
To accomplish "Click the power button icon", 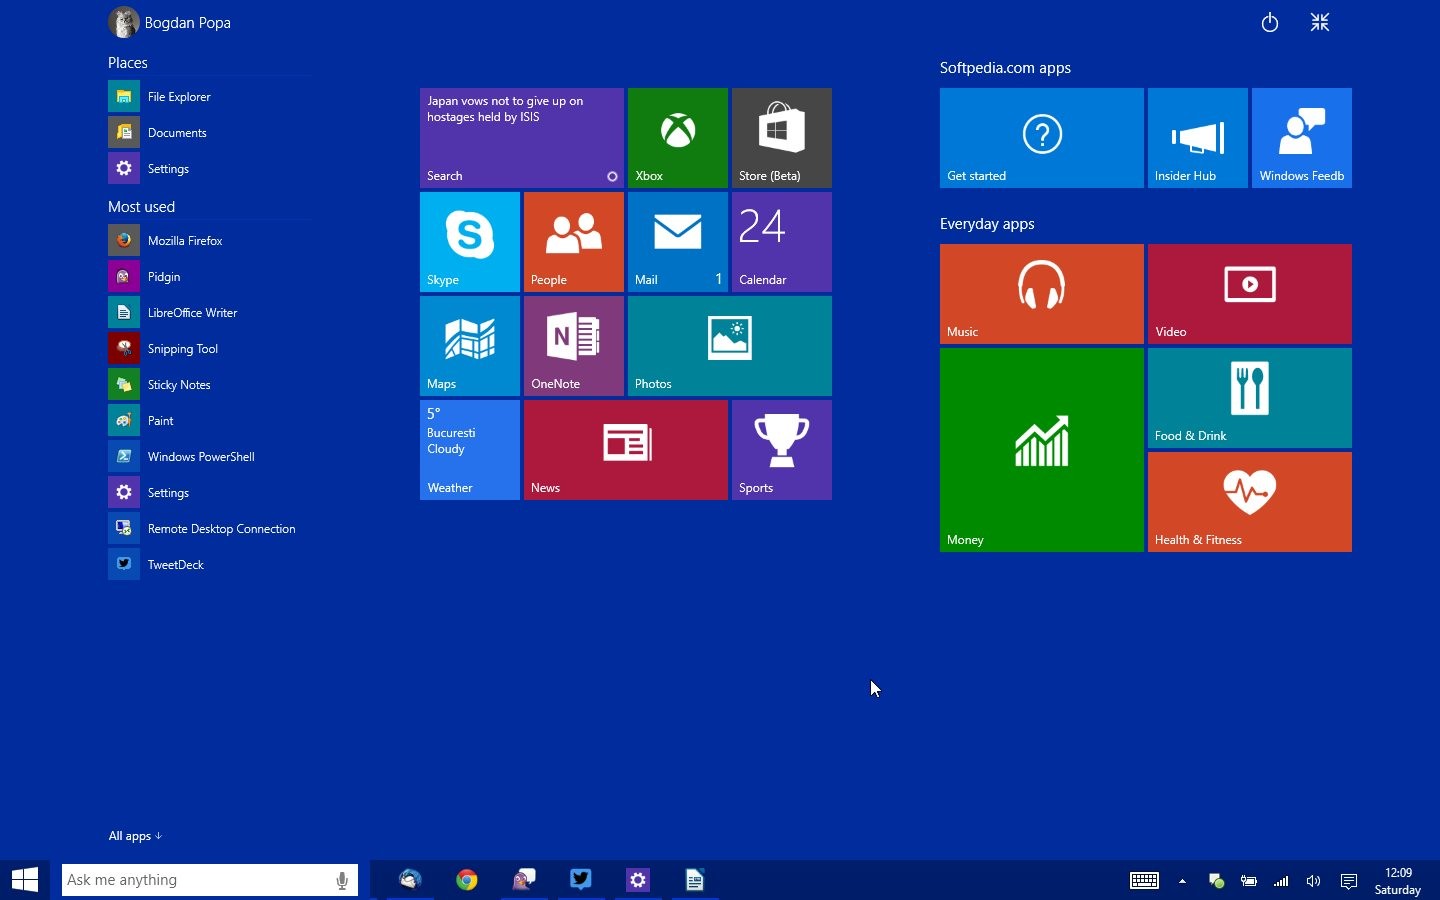I will 1269,22.
